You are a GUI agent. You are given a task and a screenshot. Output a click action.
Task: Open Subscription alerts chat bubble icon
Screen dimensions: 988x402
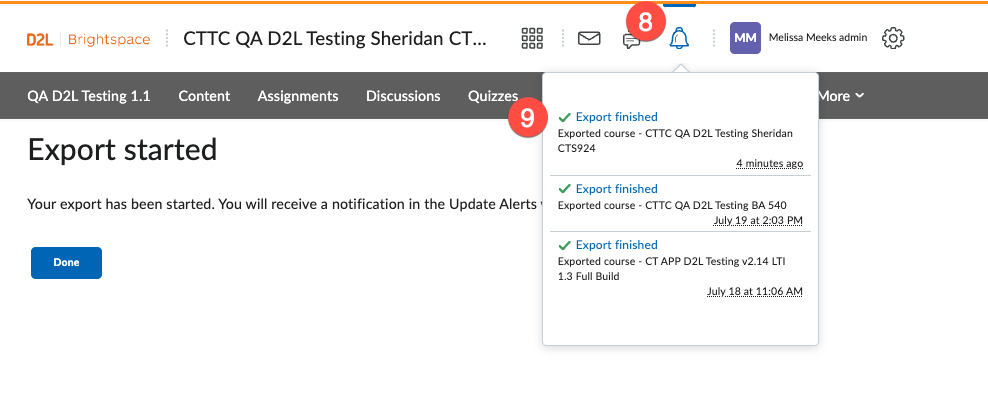coord(631,41)
